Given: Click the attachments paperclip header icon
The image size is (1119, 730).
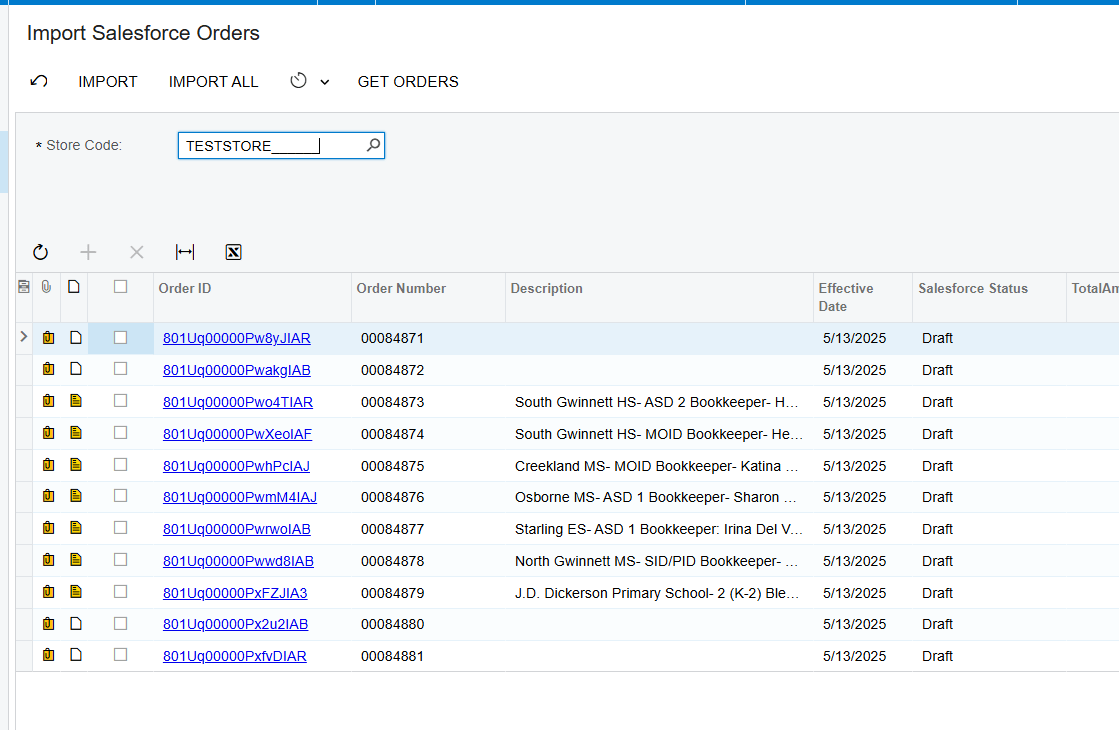Looking at the screenshot, I should [46, 287].
